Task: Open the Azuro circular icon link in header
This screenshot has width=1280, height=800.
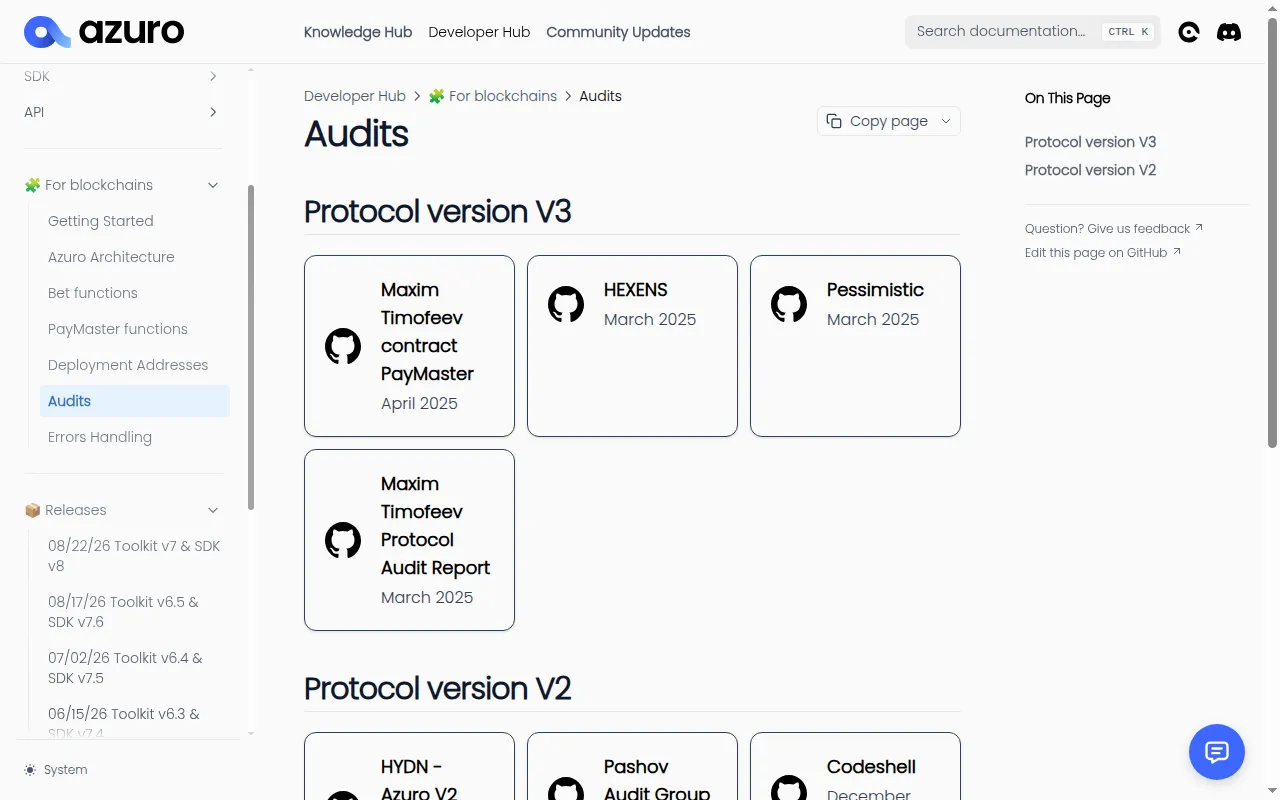Action: pos(1189,32)
